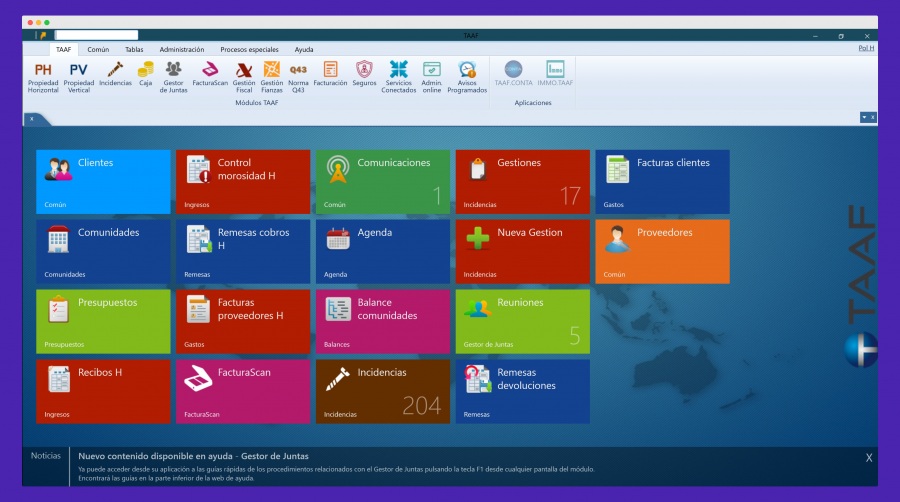900x502 pixels.
Task: Open the Remesas devoluciones tile
Action: [x=523, y=392]
